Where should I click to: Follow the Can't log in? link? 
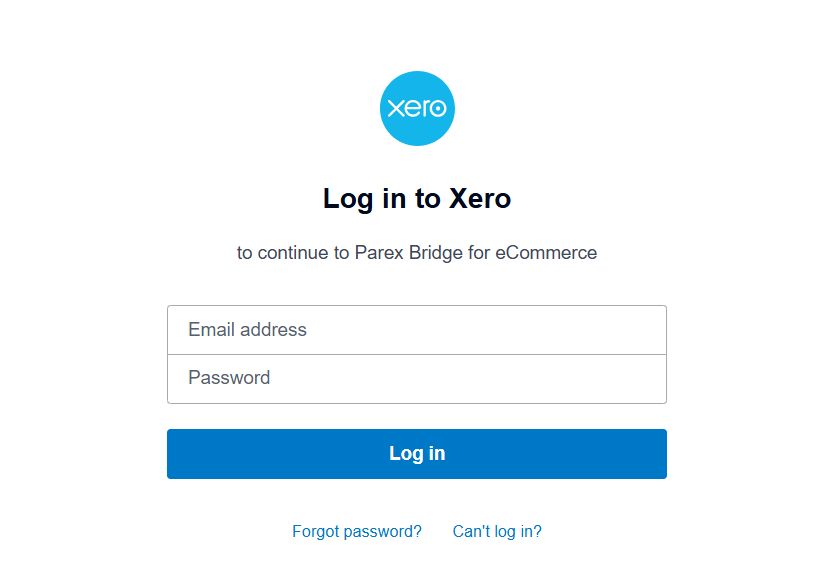point(497,531)
